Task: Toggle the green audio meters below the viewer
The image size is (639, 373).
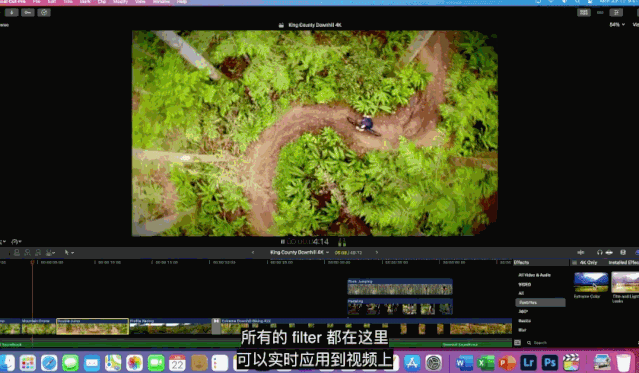Action: [342, 242]
